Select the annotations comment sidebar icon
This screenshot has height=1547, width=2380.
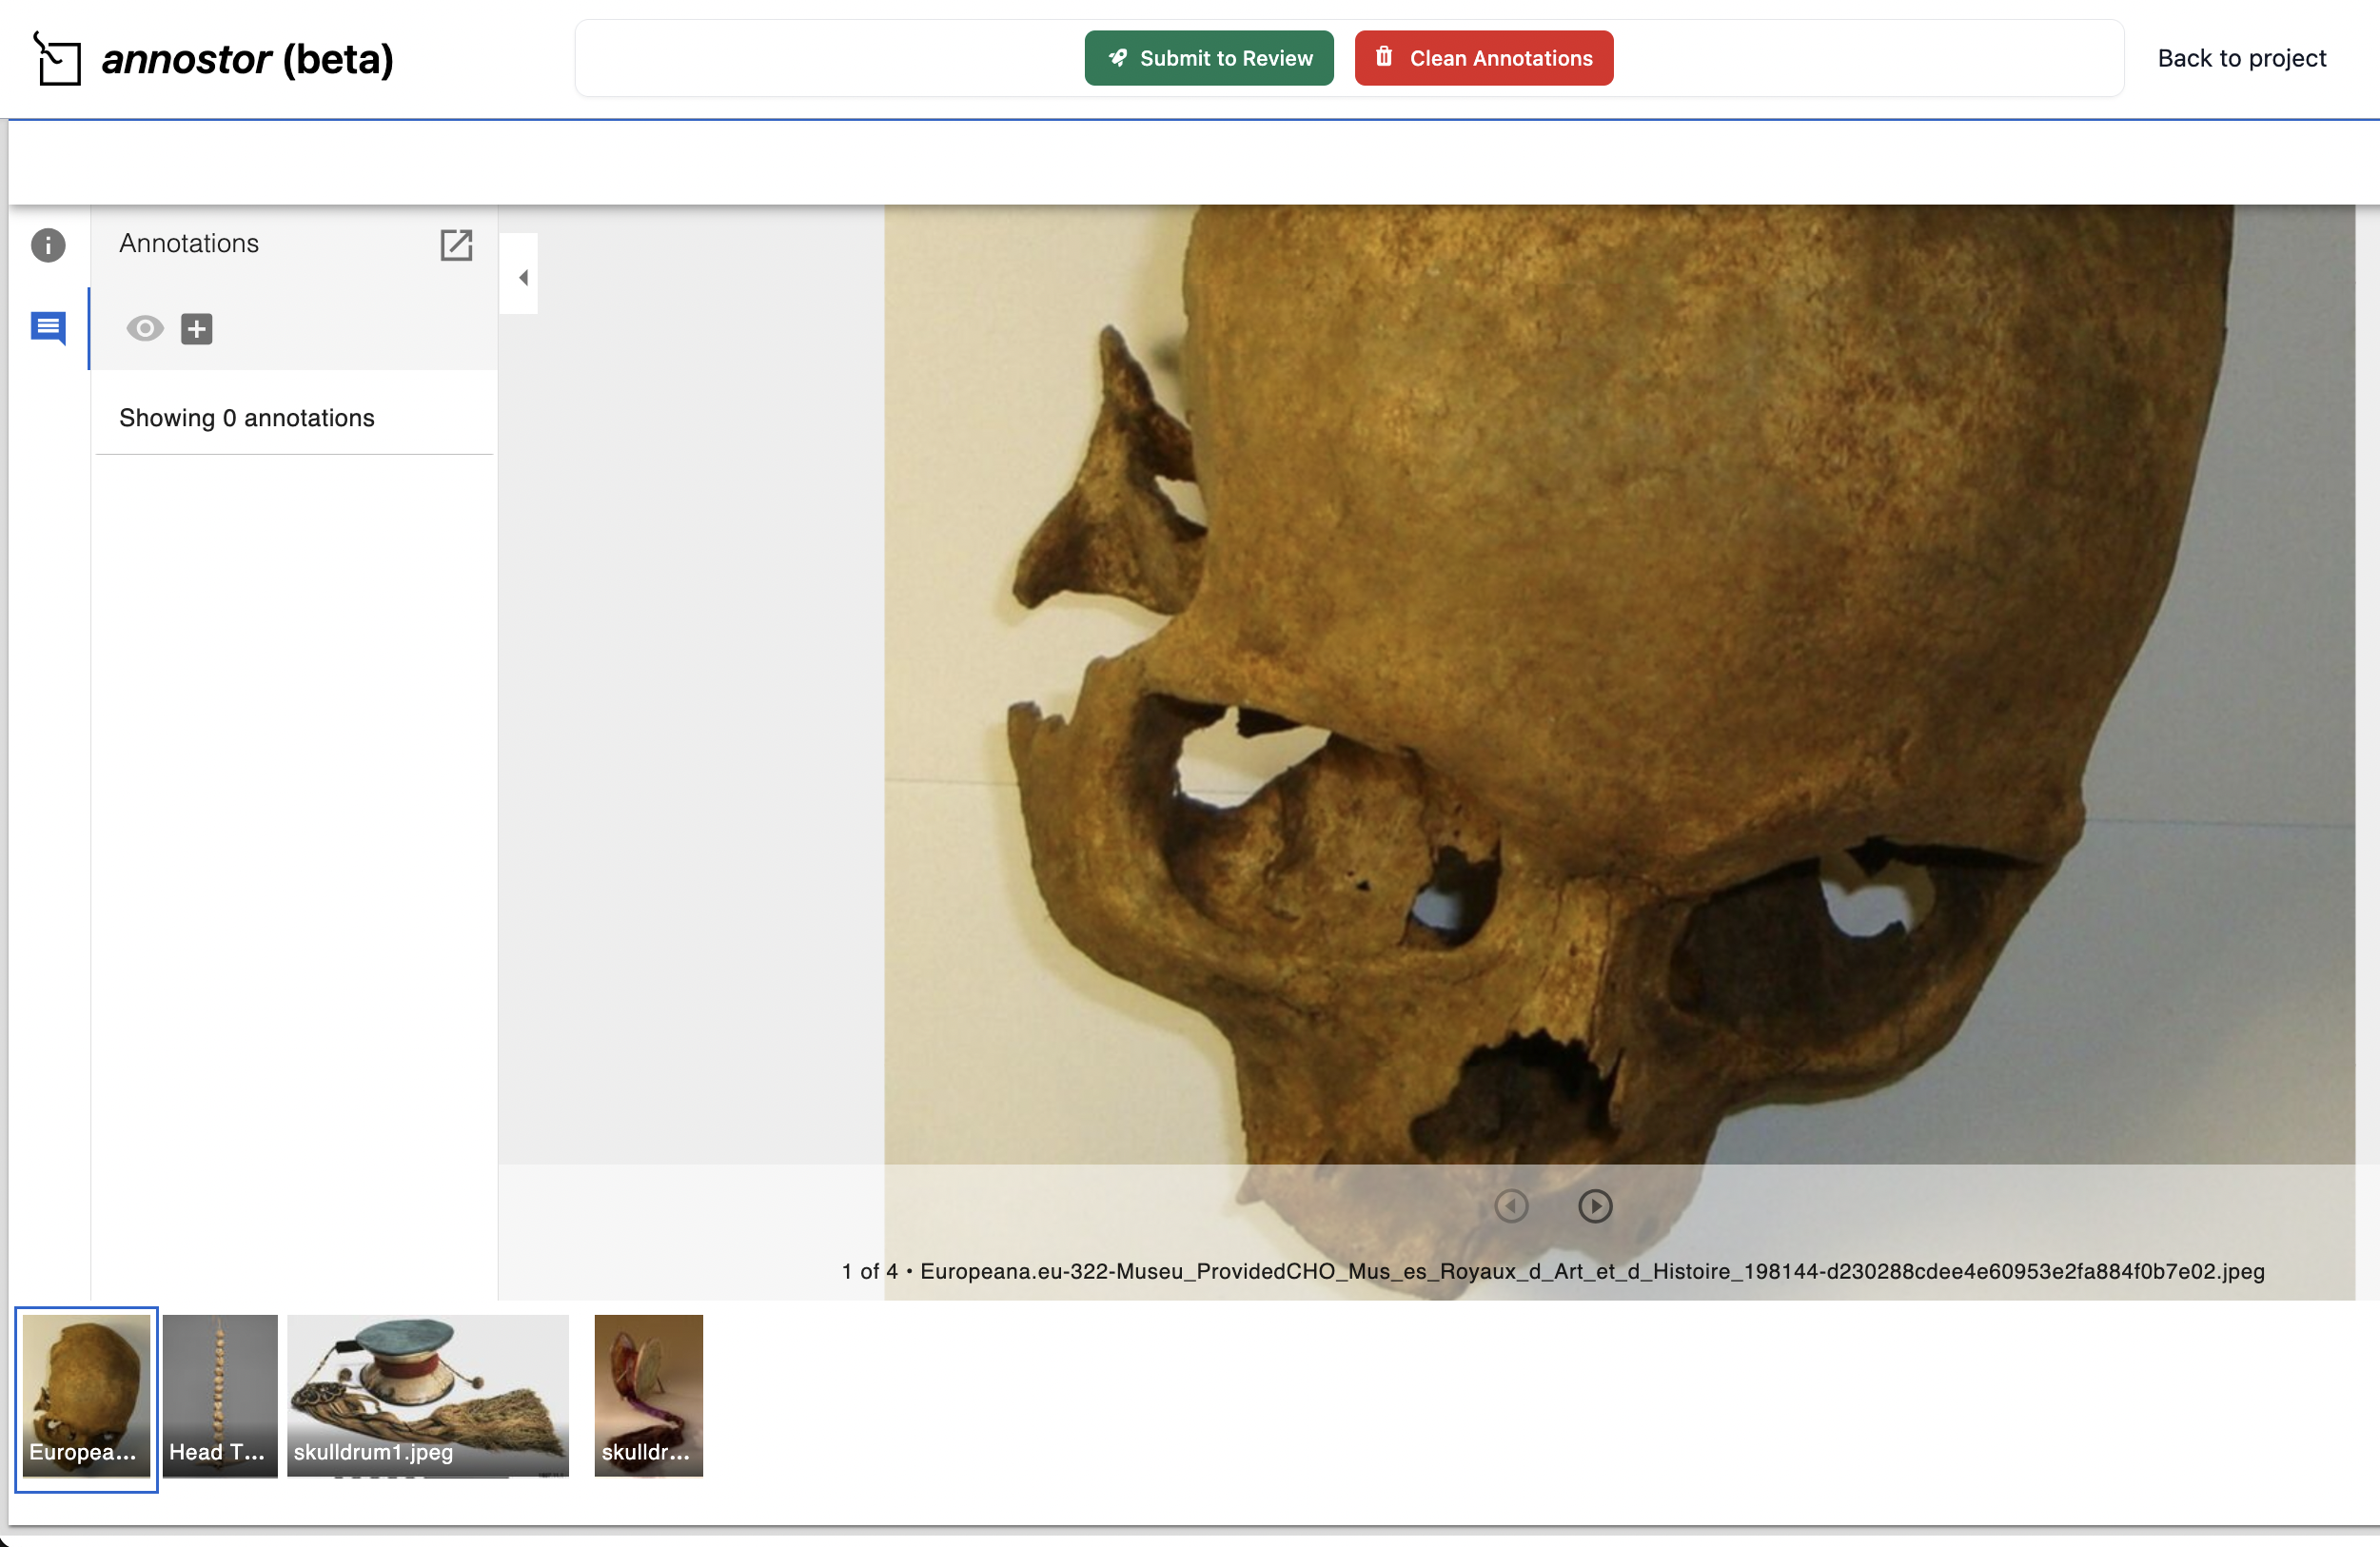48,327
